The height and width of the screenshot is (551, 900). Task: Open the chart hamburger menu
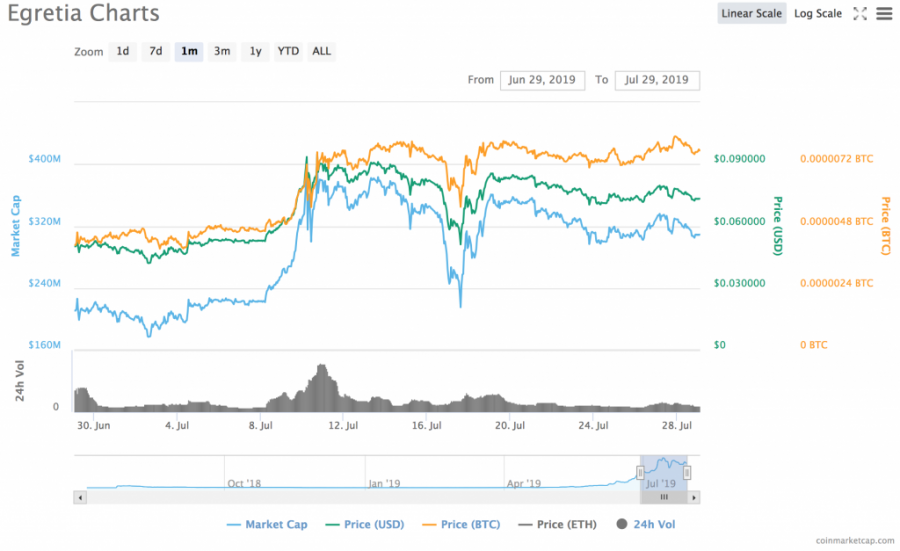[x=884, y=13]
